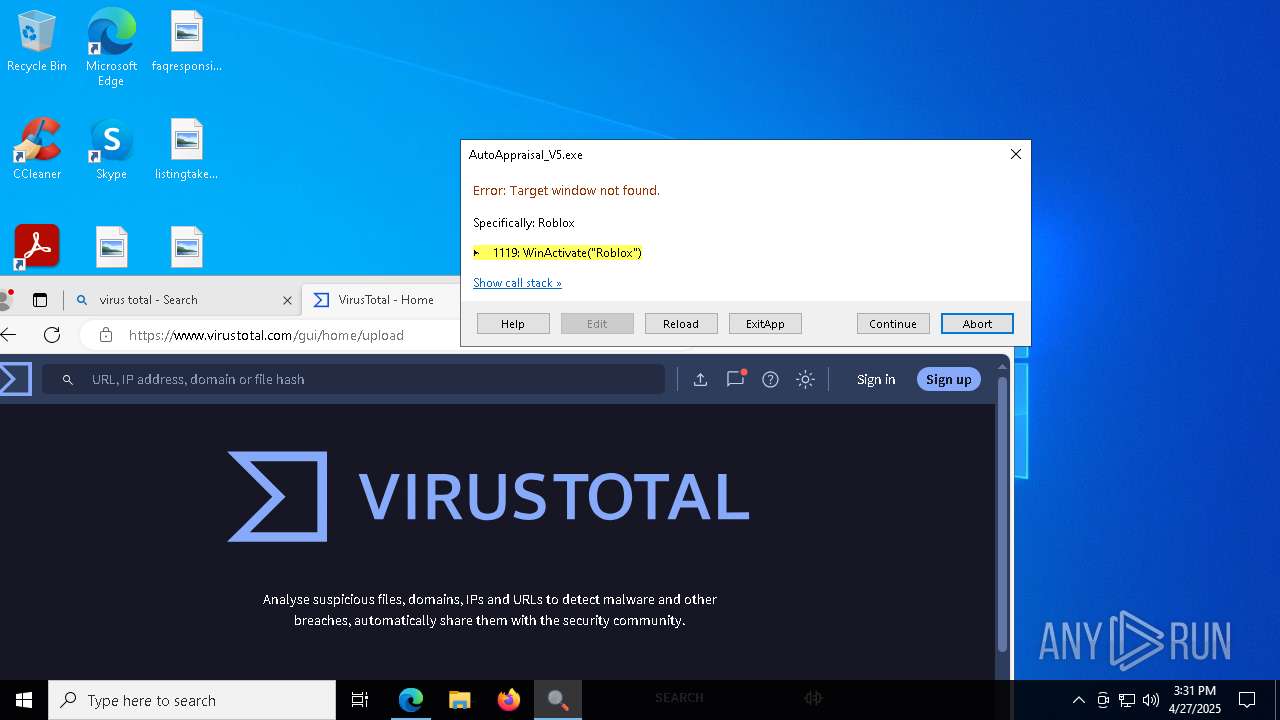This screenshot has height=720, width=1280.
Task: Click the taskbar search box
Action: click(x=192, y=700)
